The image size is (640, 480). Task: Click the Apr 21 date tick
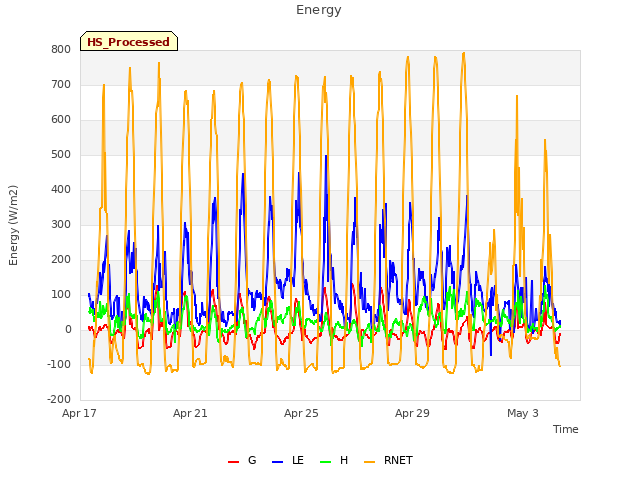click(x=190, y=413)
